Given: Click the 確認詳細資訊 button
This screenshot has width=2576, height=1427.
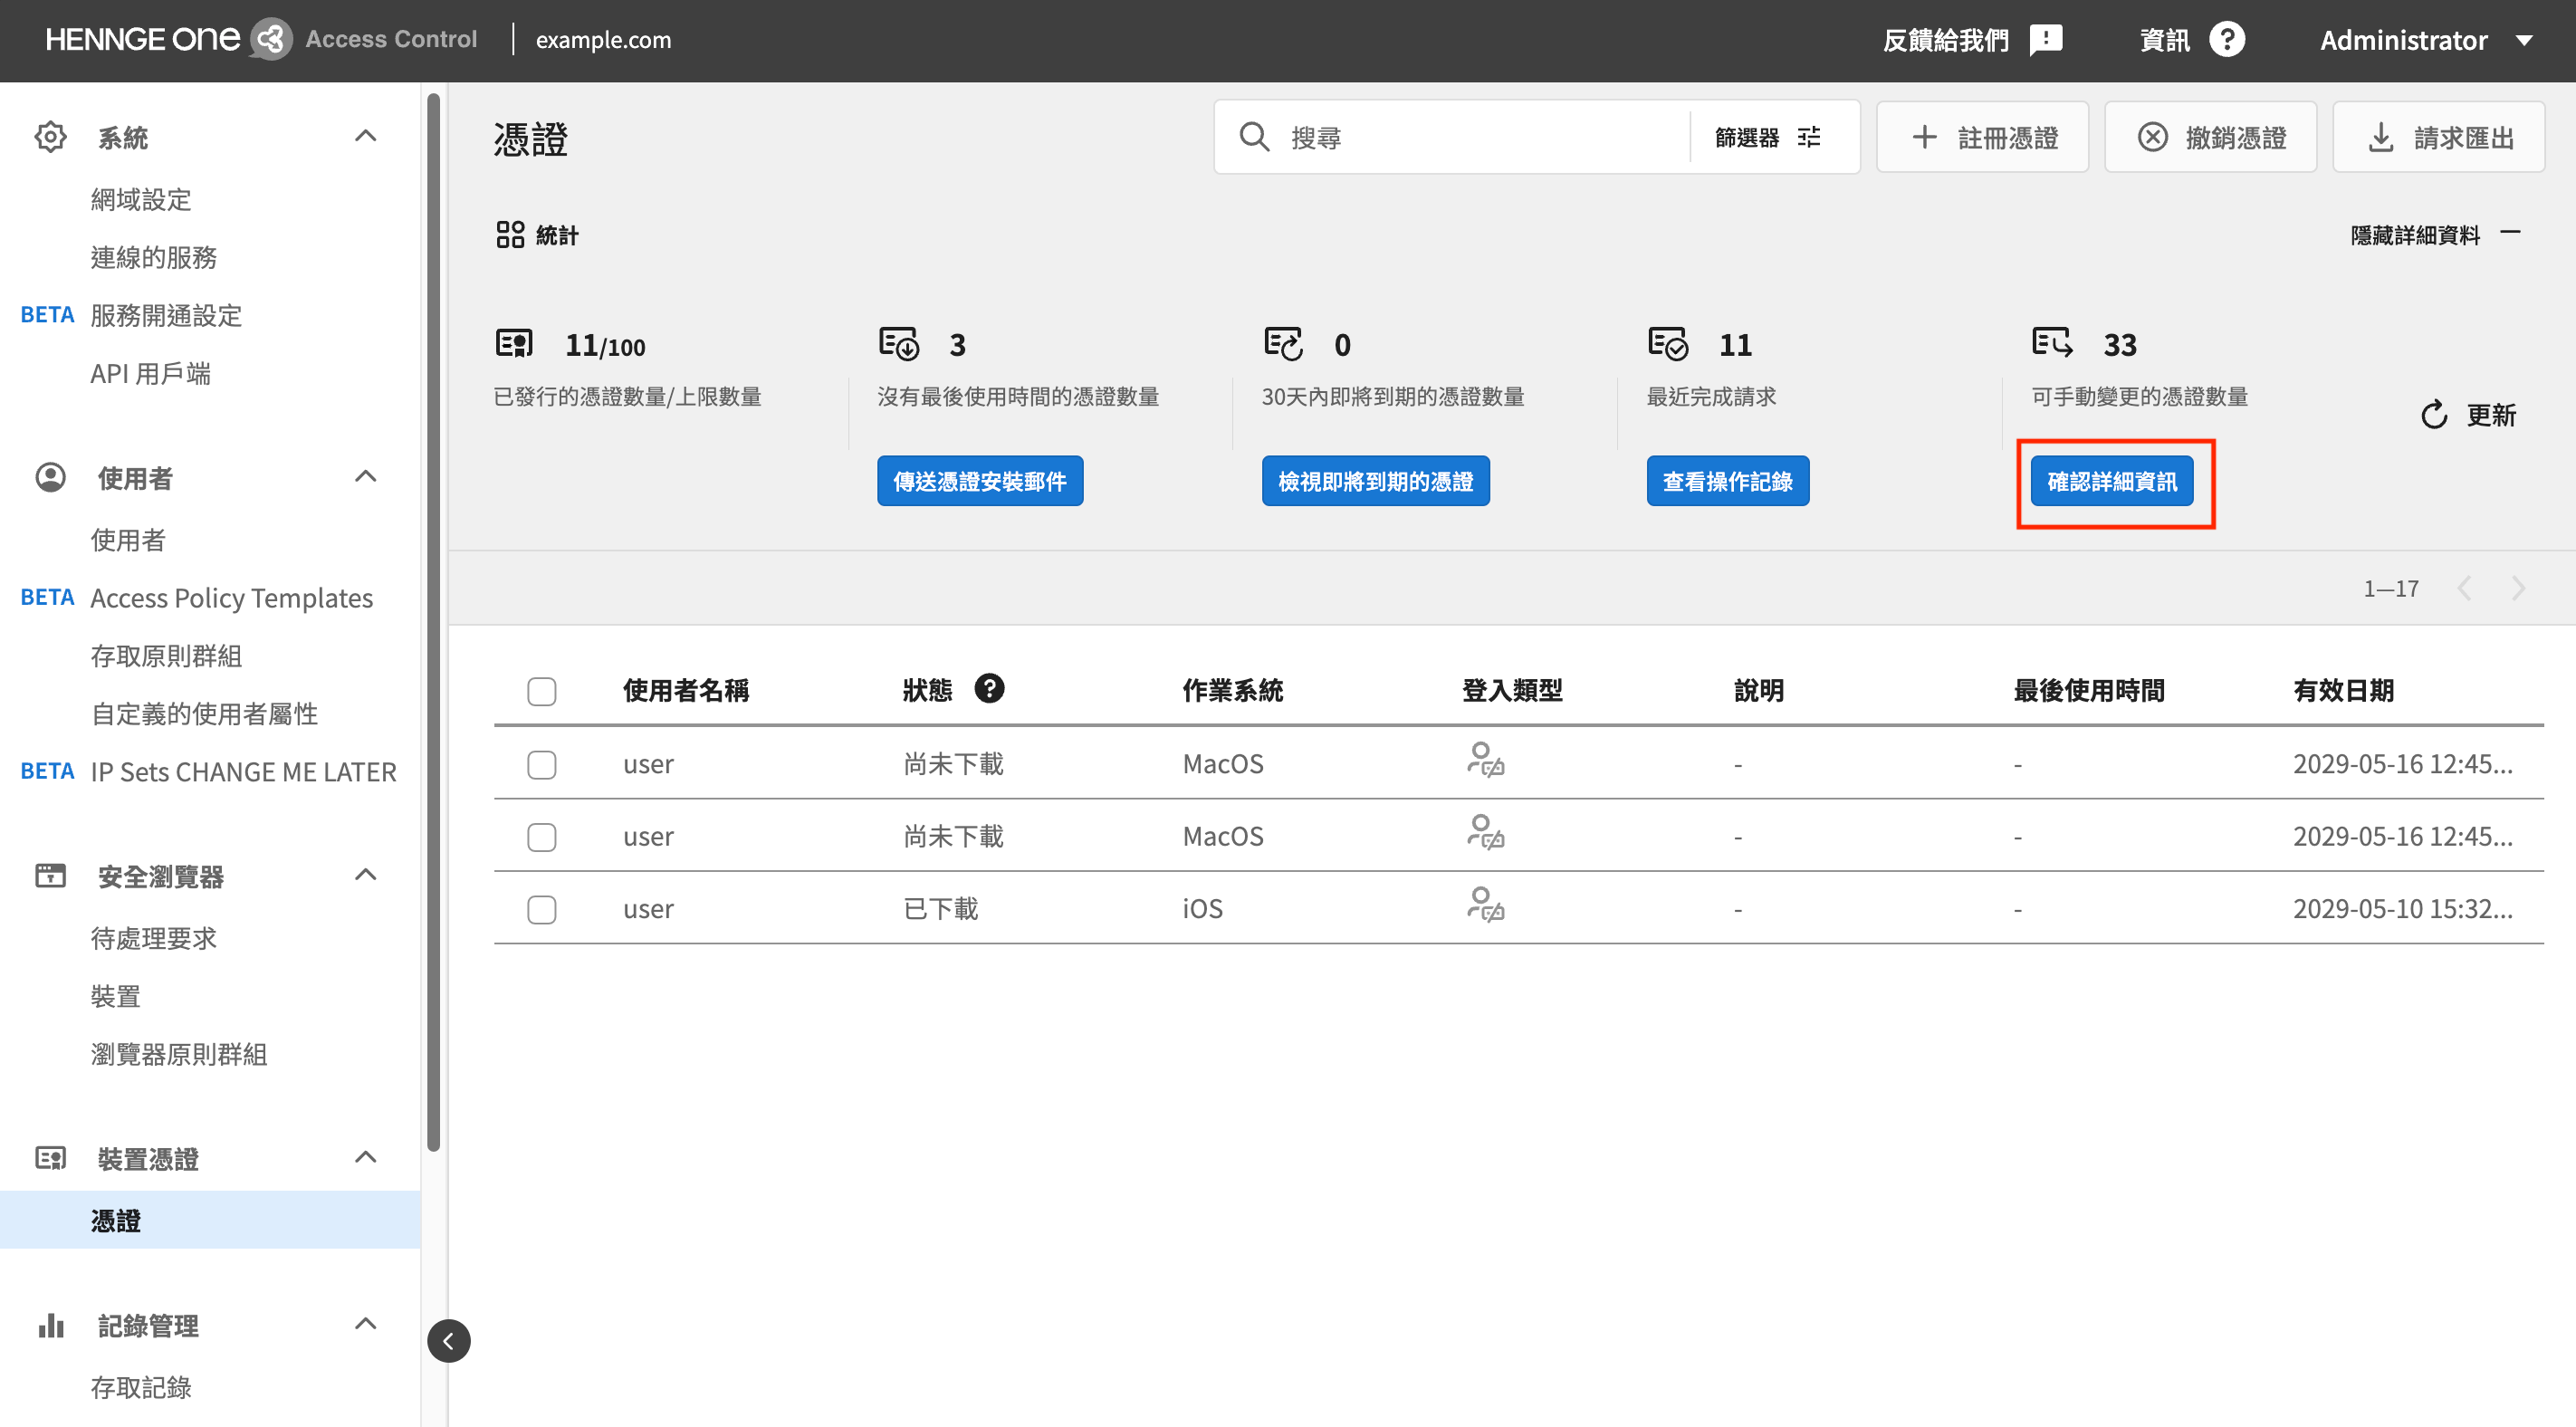Looking at the screenshot, I should coord(2112,481).
